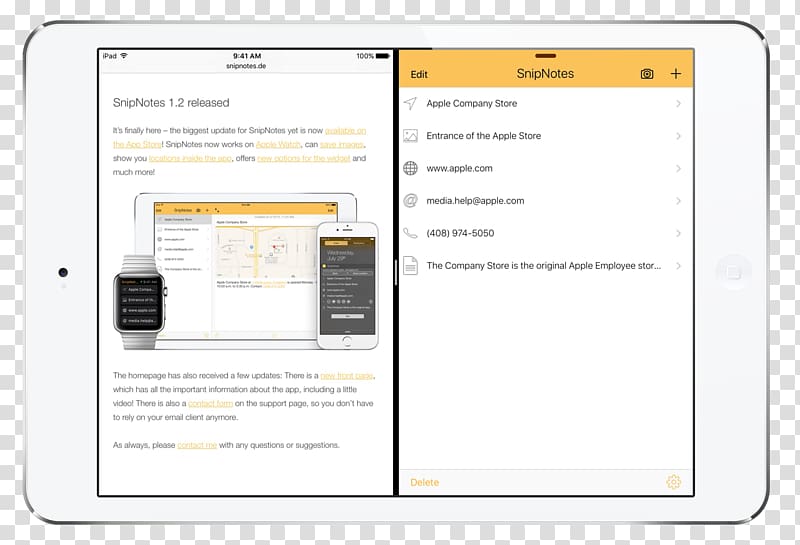Open the camera icon in SnipNotes header

[x=646, y=74]
